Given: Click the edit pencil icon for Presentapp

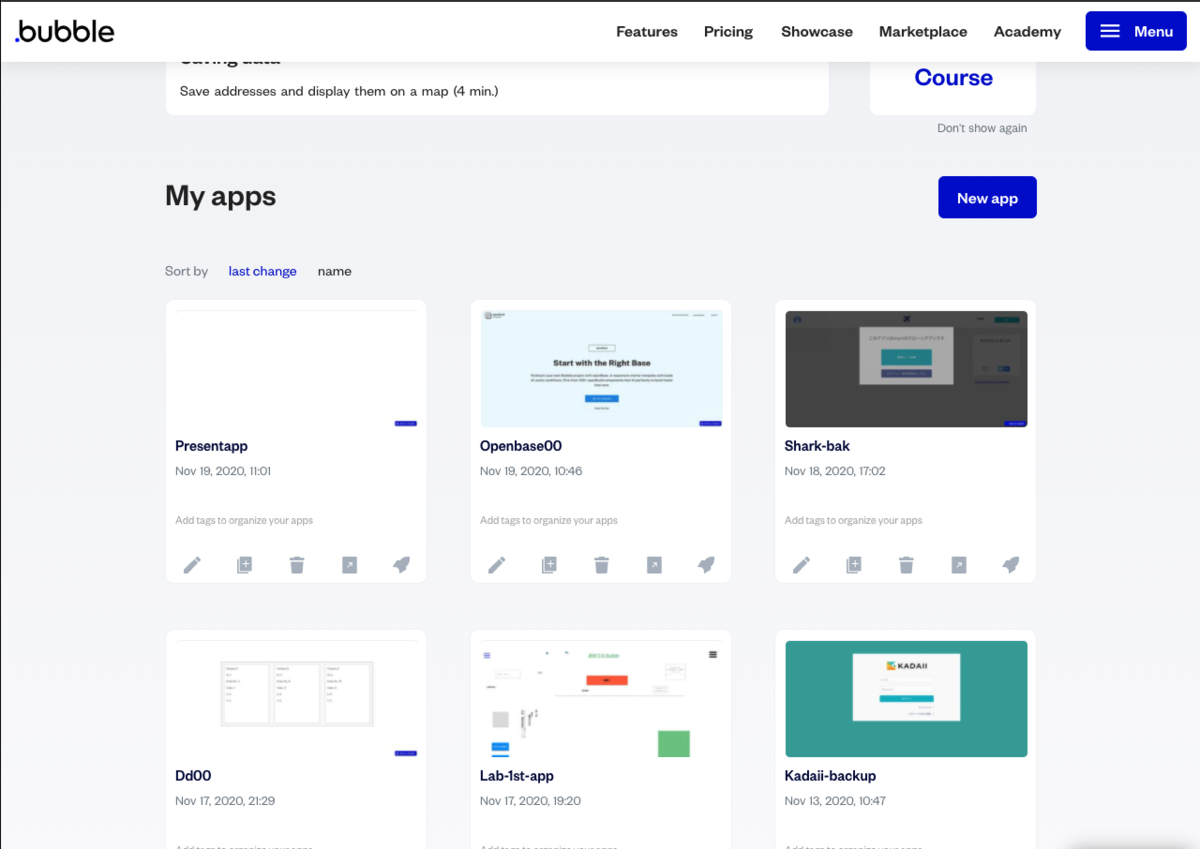Looking at the screenshot, I should click(192, 565).
